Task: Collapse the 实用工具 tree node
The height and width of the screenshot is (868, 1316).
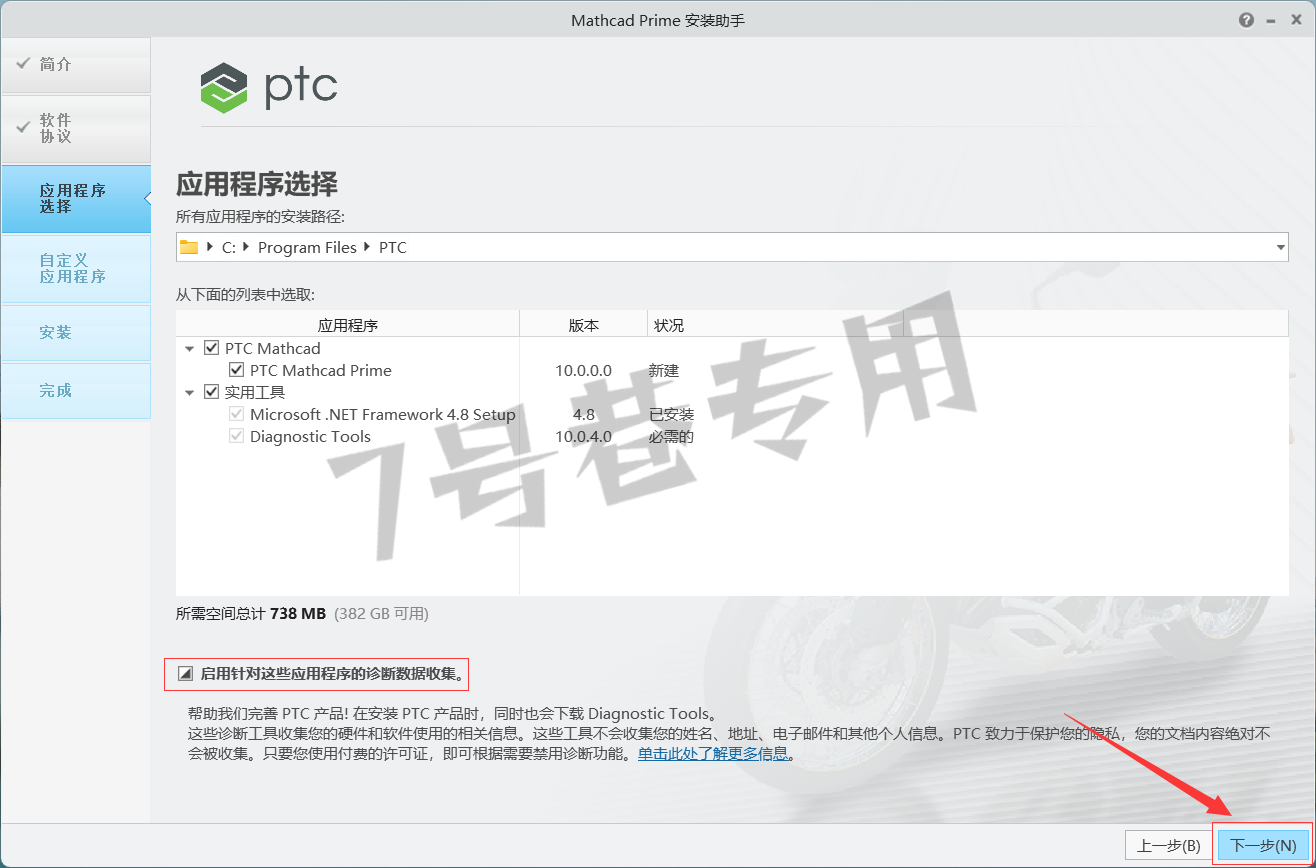Action: click(189, 393)
